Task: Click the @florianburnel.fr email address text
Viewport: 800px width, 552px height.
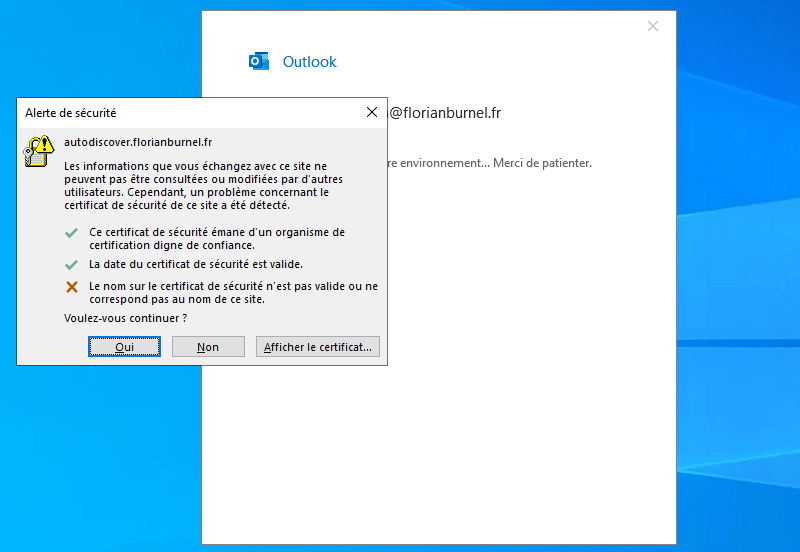Action: click(444, 113)
